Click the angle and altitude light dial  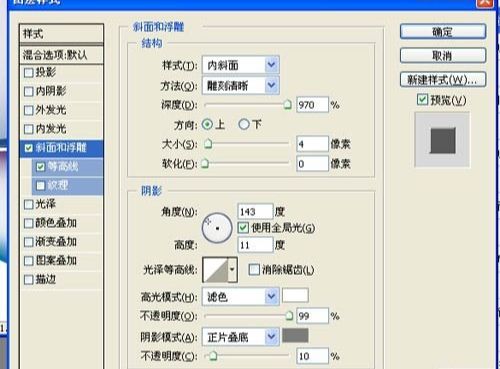(217, 228)
